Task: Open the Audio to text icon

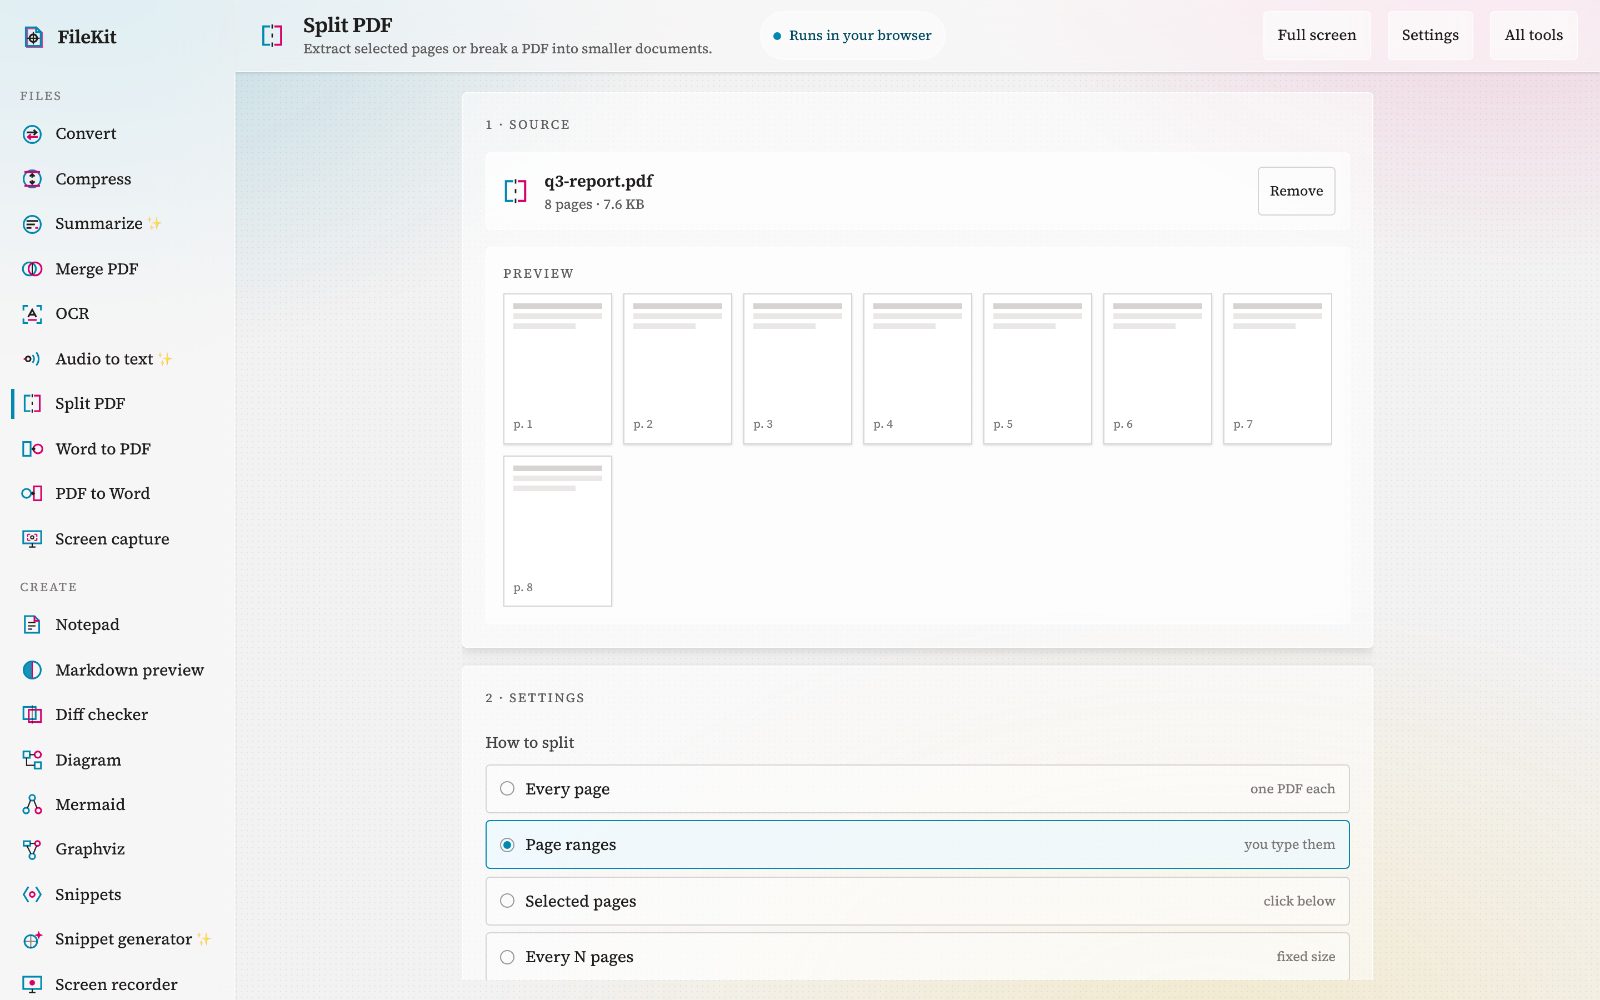Action: [x=32, y=359]
